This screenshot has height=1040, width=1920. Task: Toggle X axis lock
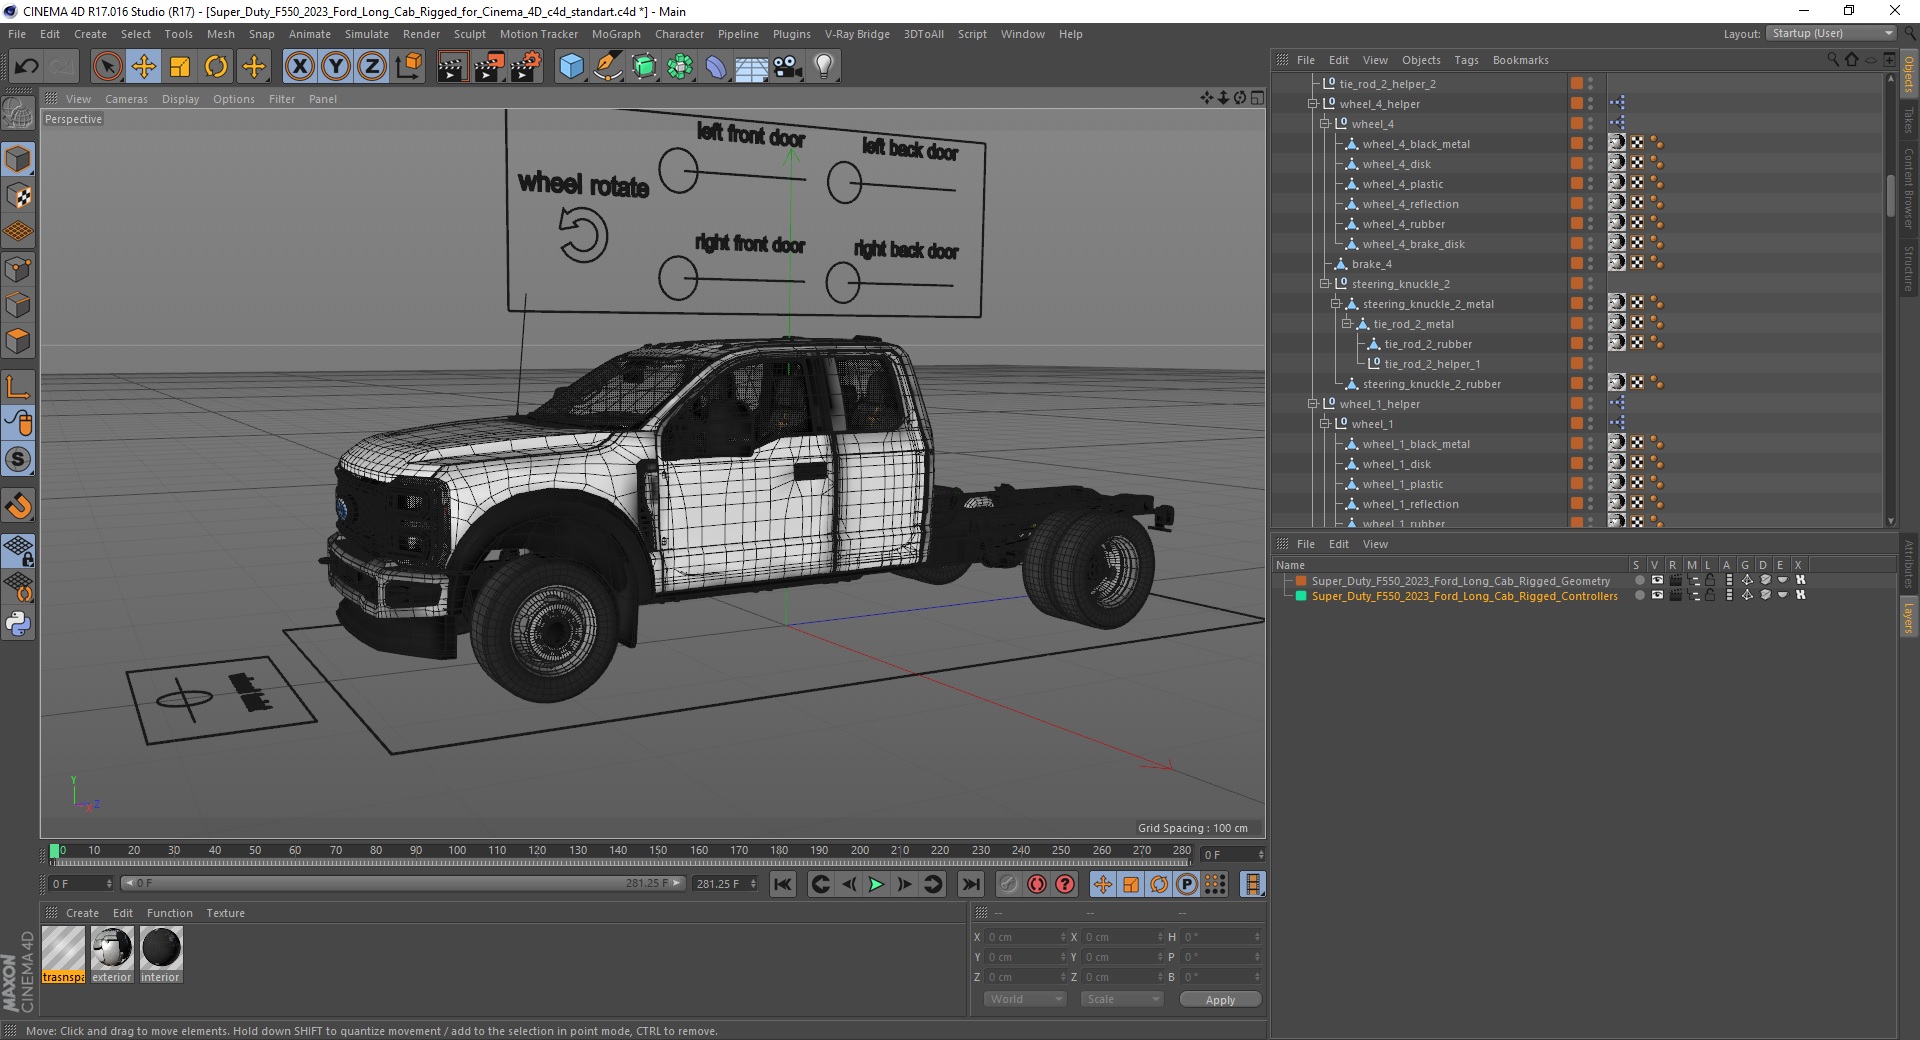coord(299,67)
